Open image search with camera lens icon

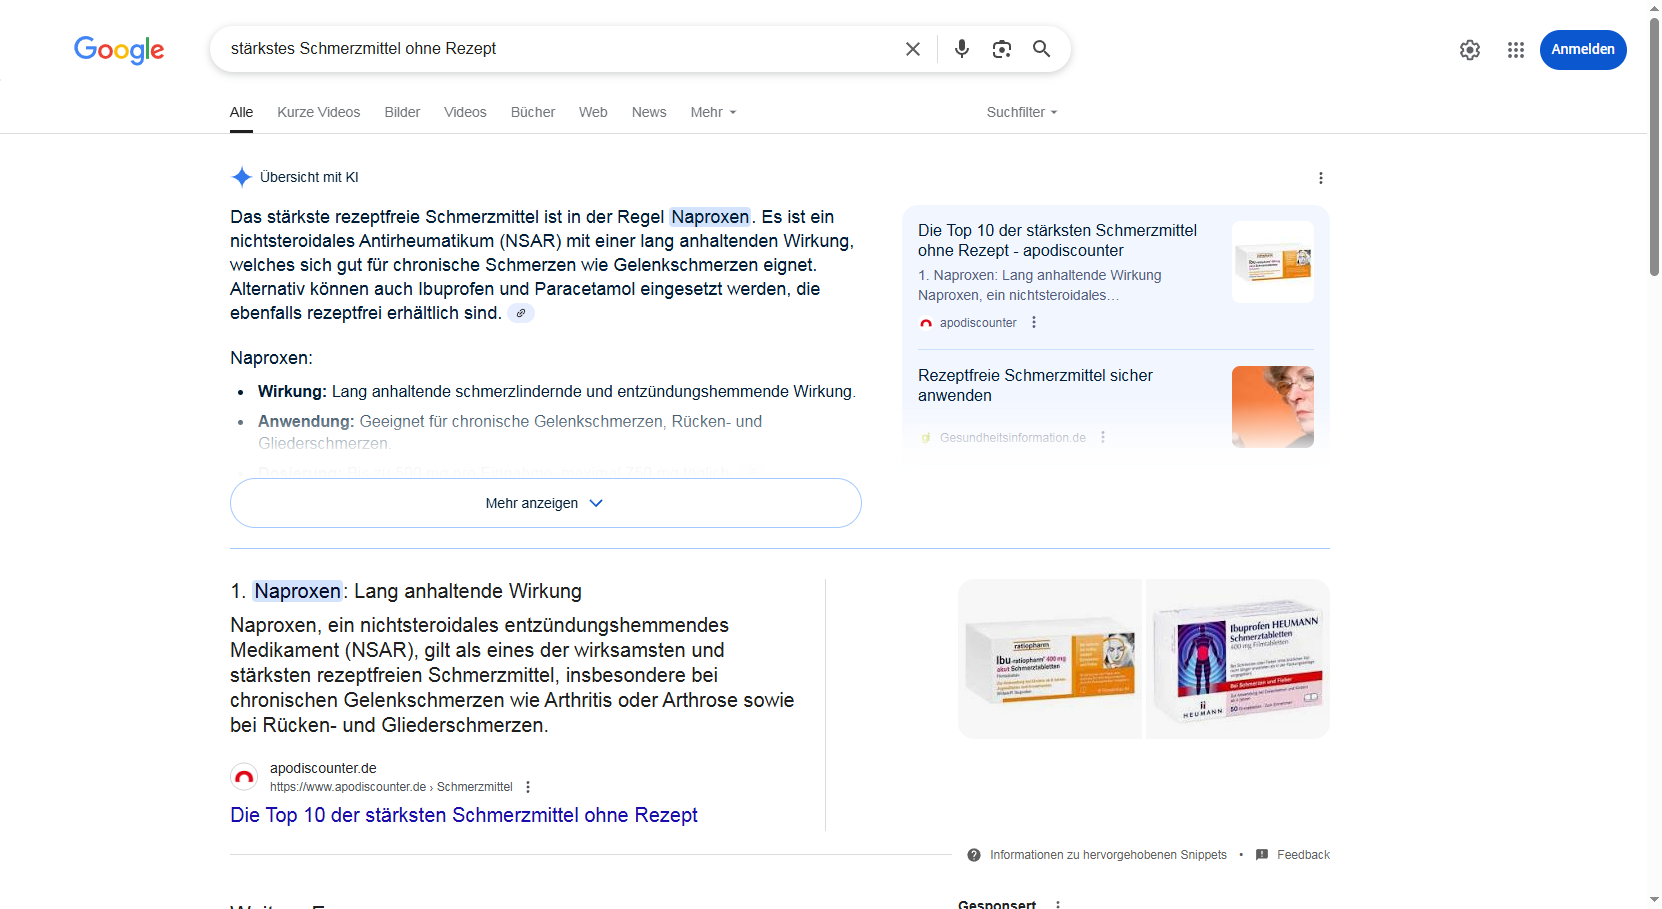click(1002, 49)
